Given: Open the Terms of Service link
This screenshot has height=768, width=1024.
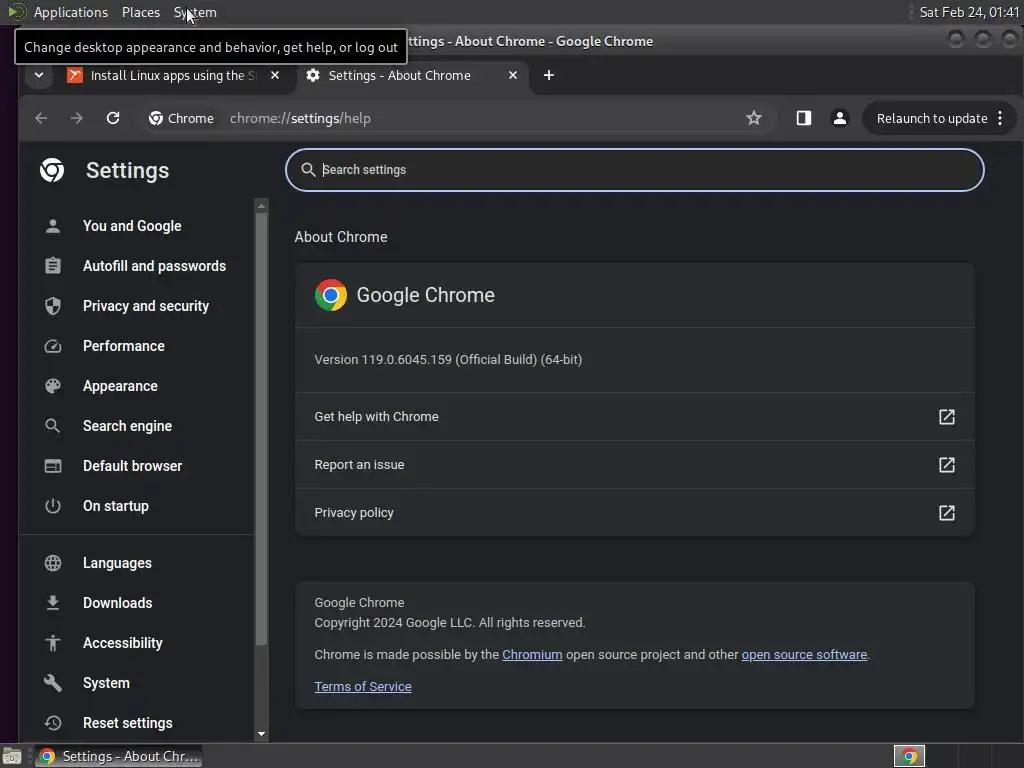Looking at the screenshot, I should coord(362,686).
